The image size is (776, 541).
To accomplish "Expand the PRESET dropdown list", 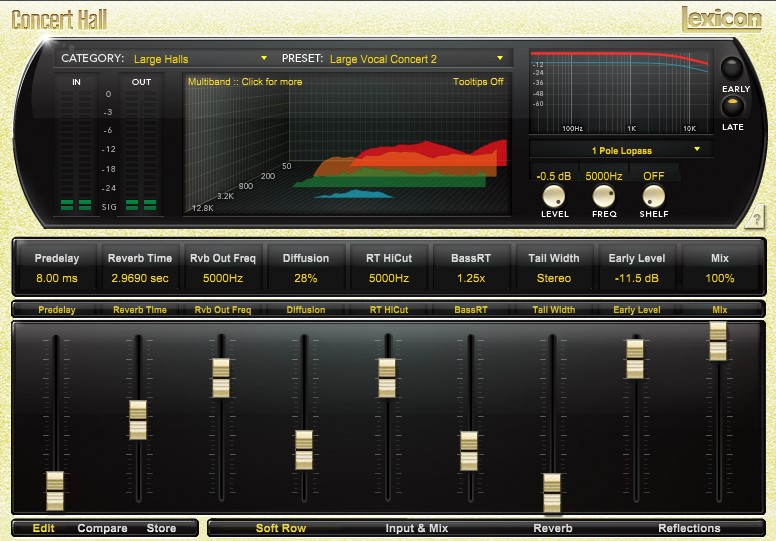I will click(415, 59).
